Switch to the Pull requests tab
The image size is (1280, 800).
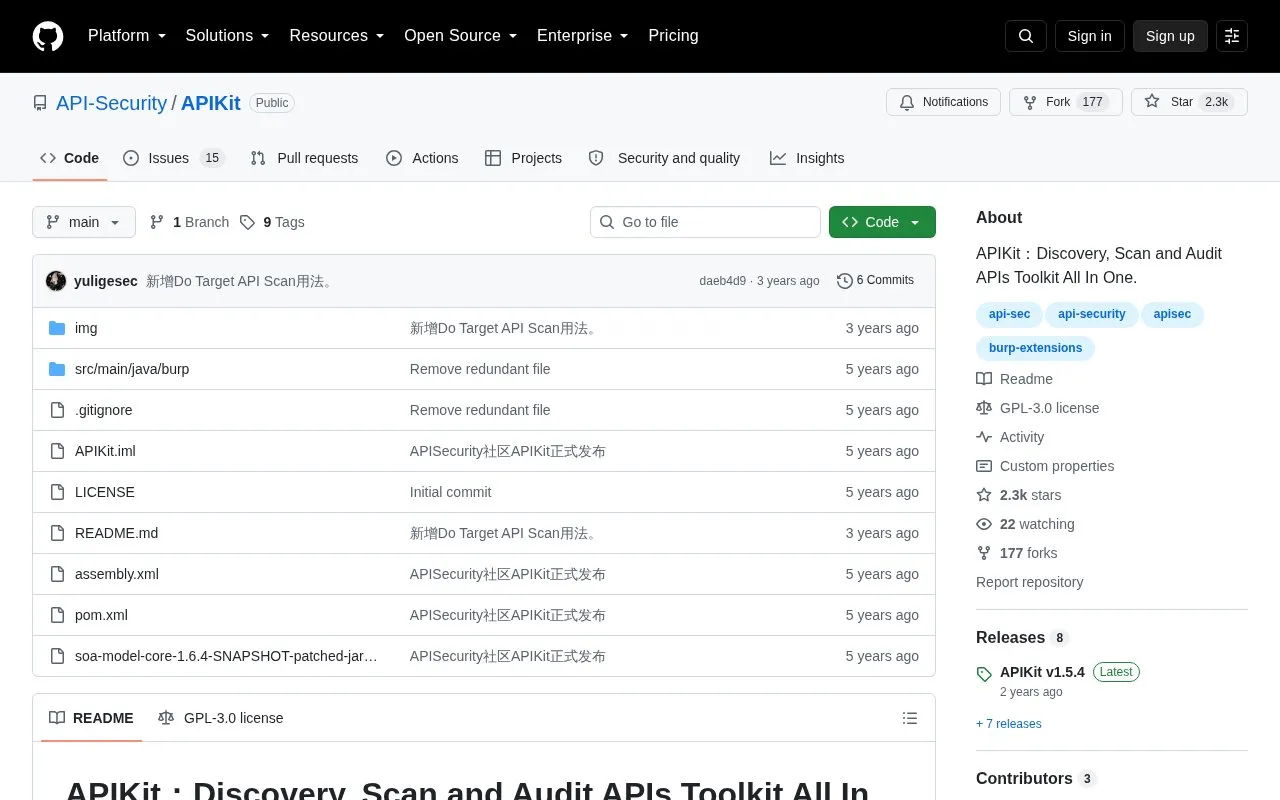304,158
